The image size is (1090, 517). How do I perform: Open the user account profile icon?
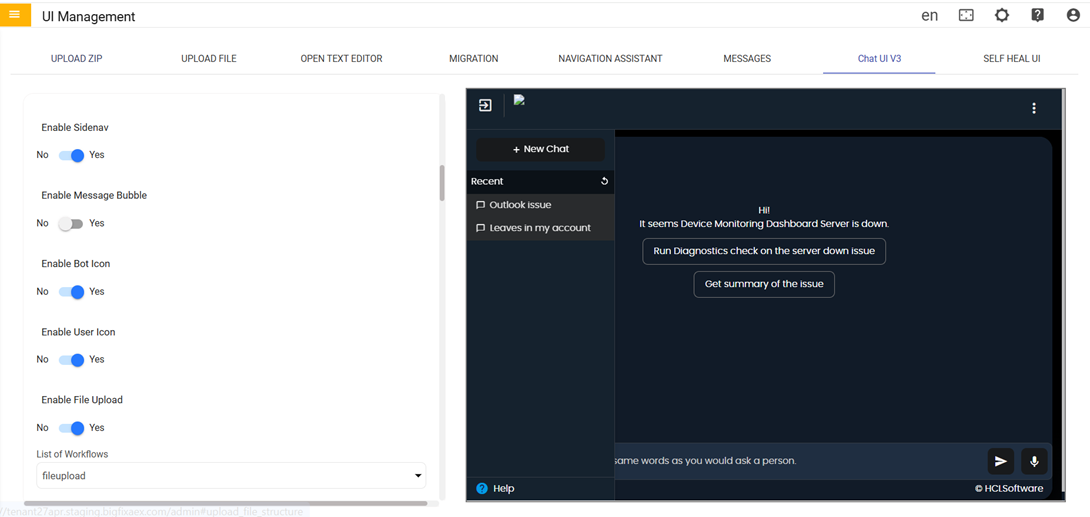click(x=1073, y=15)
